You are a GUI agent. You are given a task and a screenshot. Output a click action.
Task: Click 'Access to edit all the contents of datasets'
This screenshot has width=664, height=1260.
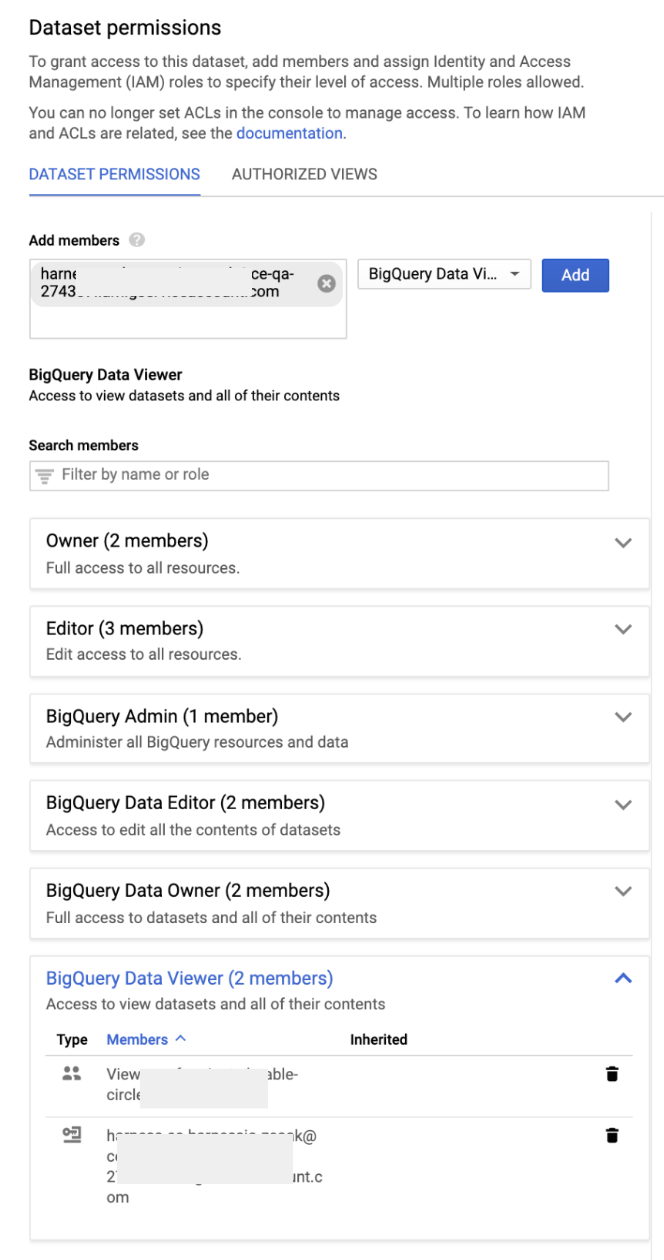pyautogui.click(x=193, y=829)
